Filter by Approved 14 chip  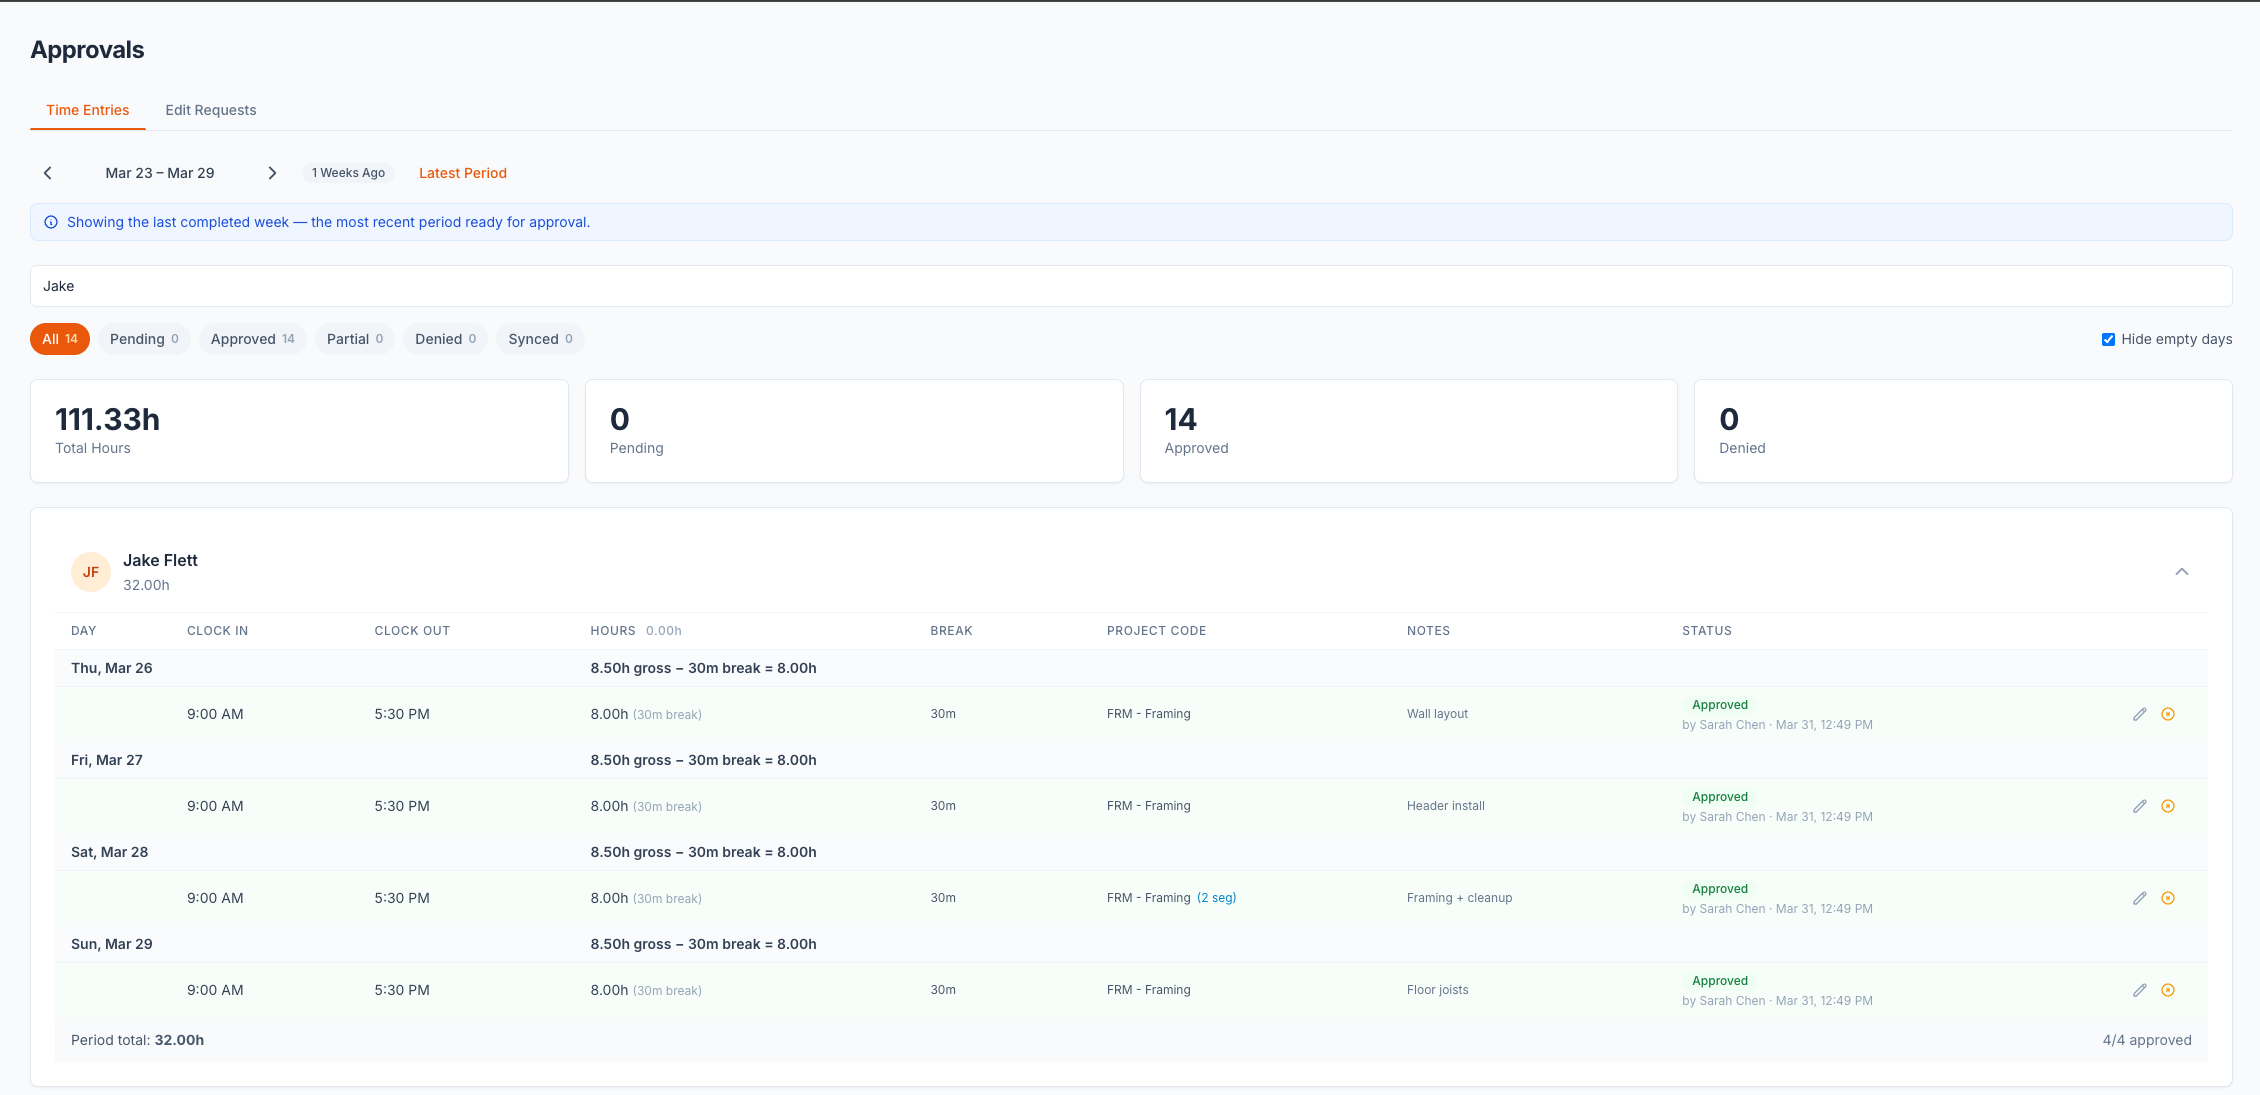pyautogui.click(x=252, y=339)
